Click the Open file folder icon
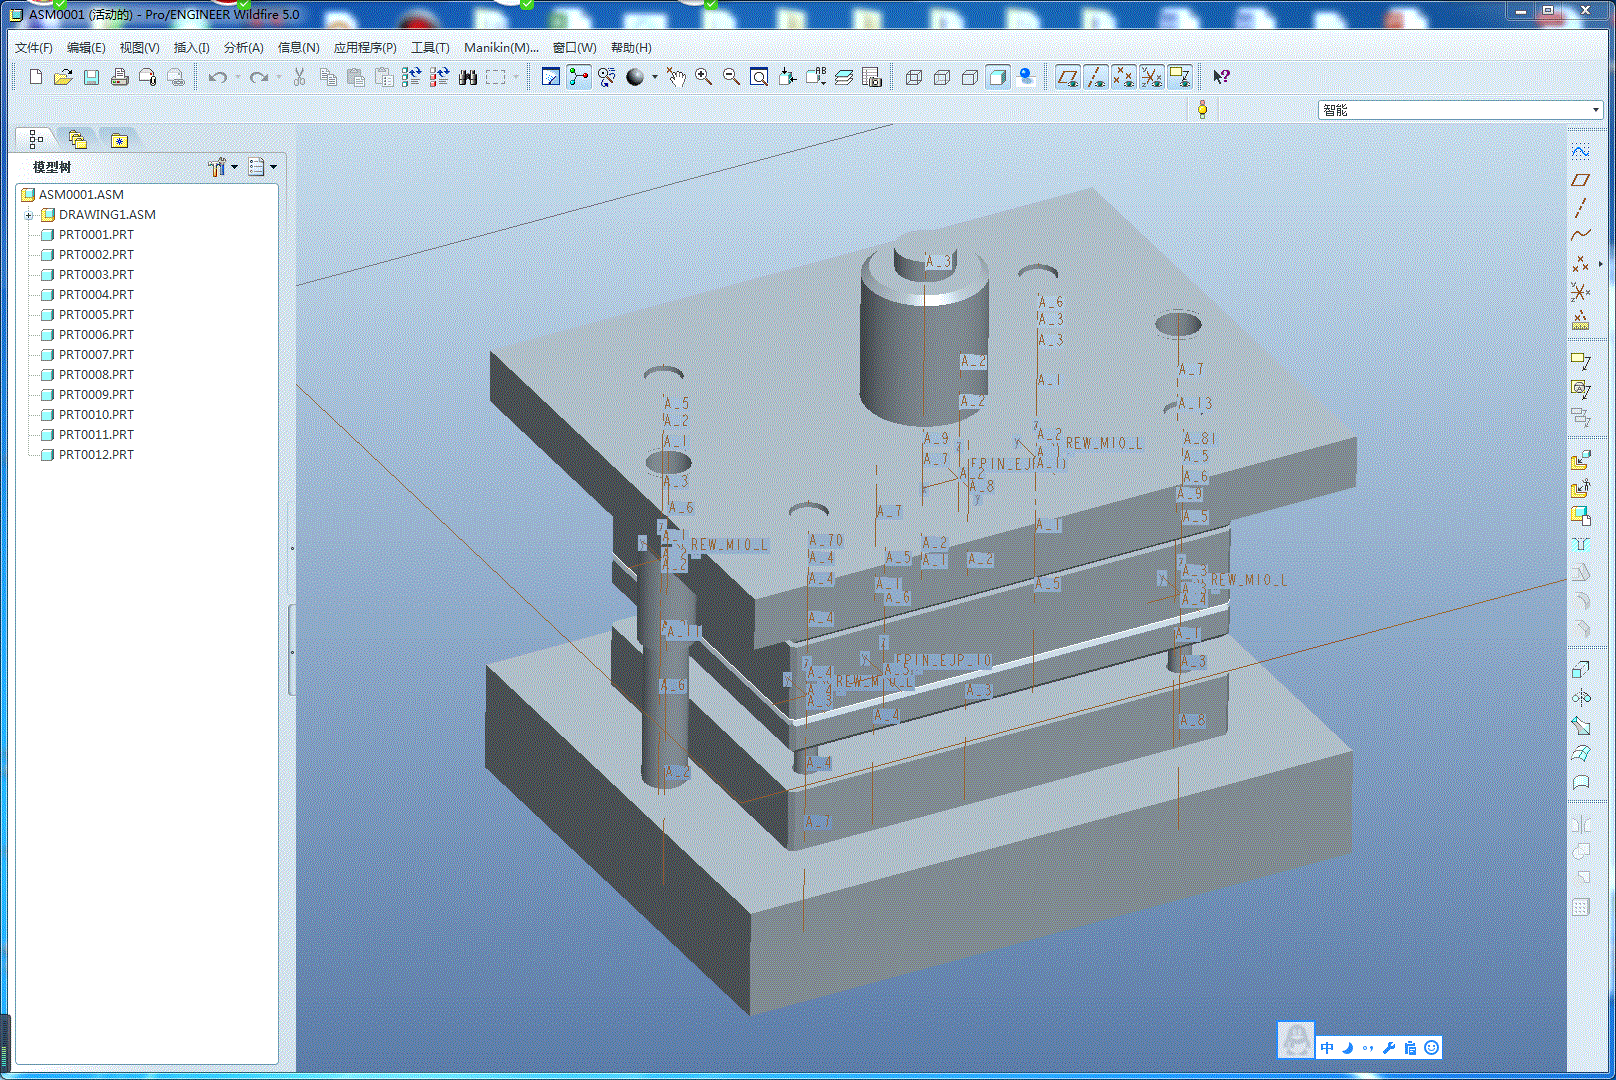1616x1080 pixels. (x=63, y=77)
